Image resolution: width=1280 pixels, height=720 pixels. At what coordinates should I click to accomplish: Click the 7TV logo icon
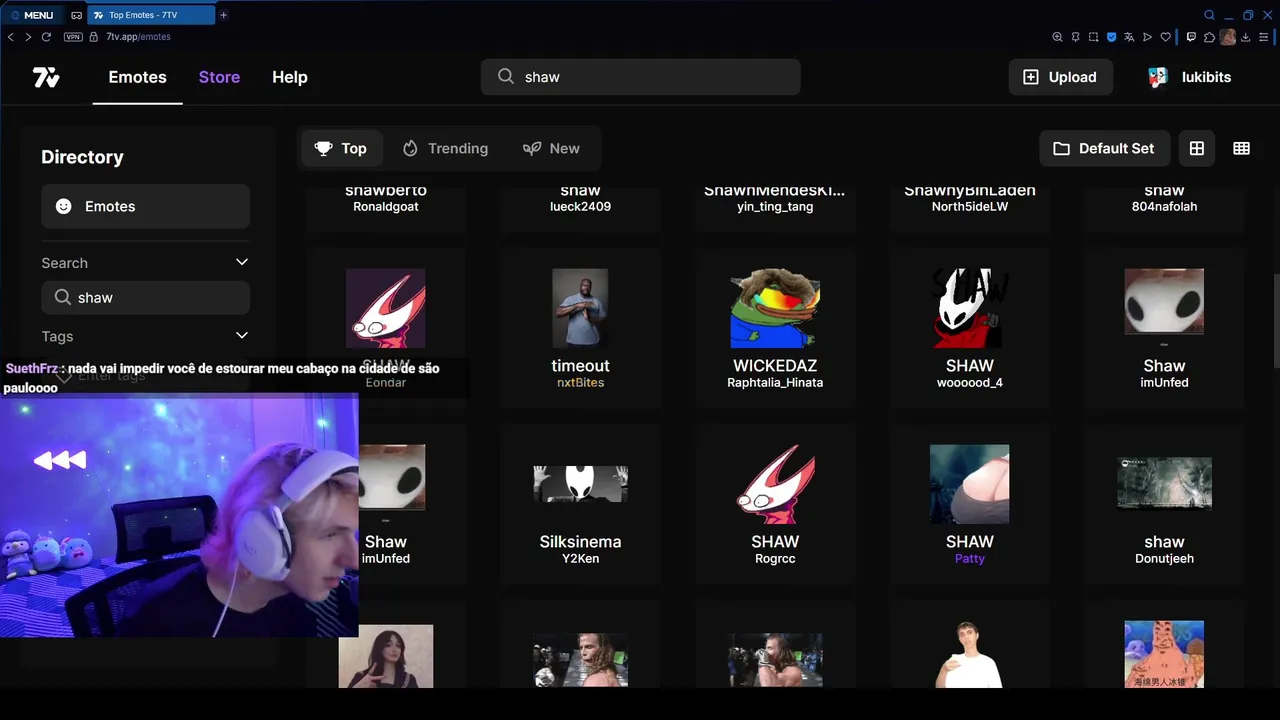tap(46, 77)
